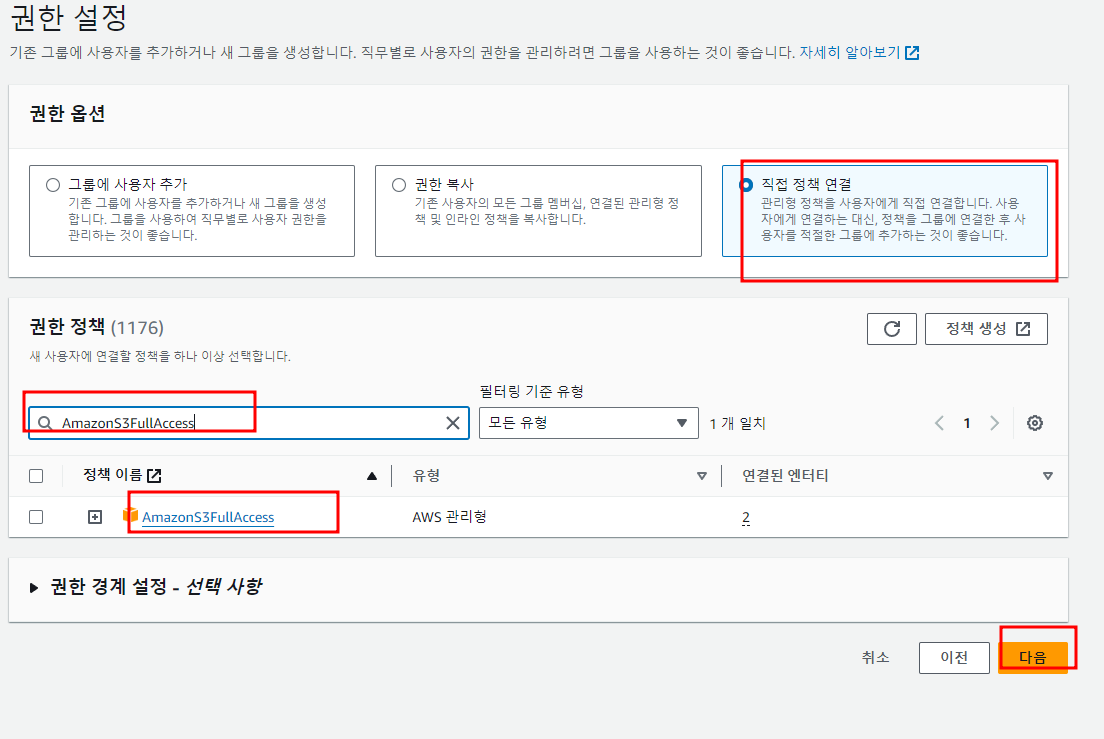Click the 유형 column header
The width and height of the screenshot is (1104, 739).
point(427,476)
